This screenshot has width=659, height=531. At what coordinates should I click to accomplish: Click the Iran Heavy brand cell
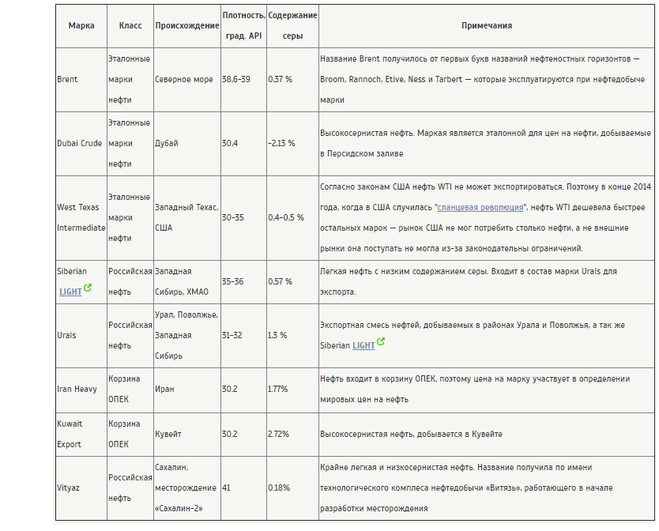[77, 388]
